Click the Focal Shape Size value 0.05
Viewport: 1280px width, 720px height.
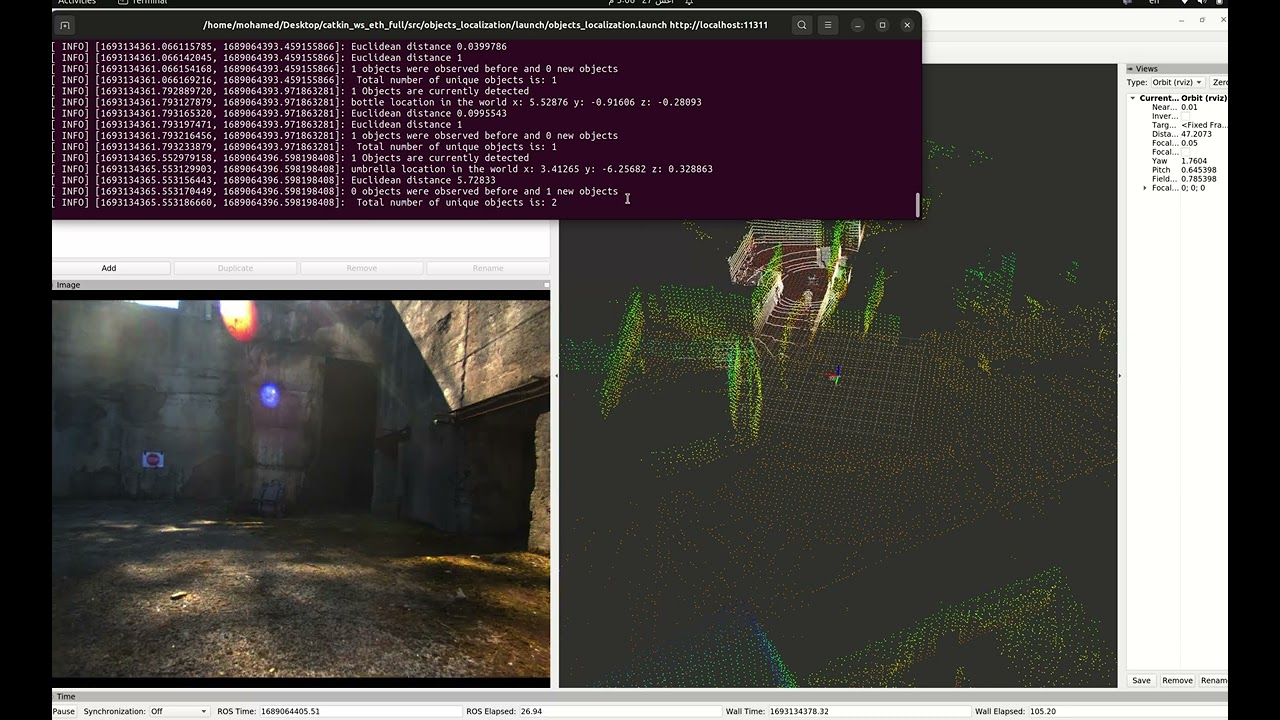(1189, 143)
